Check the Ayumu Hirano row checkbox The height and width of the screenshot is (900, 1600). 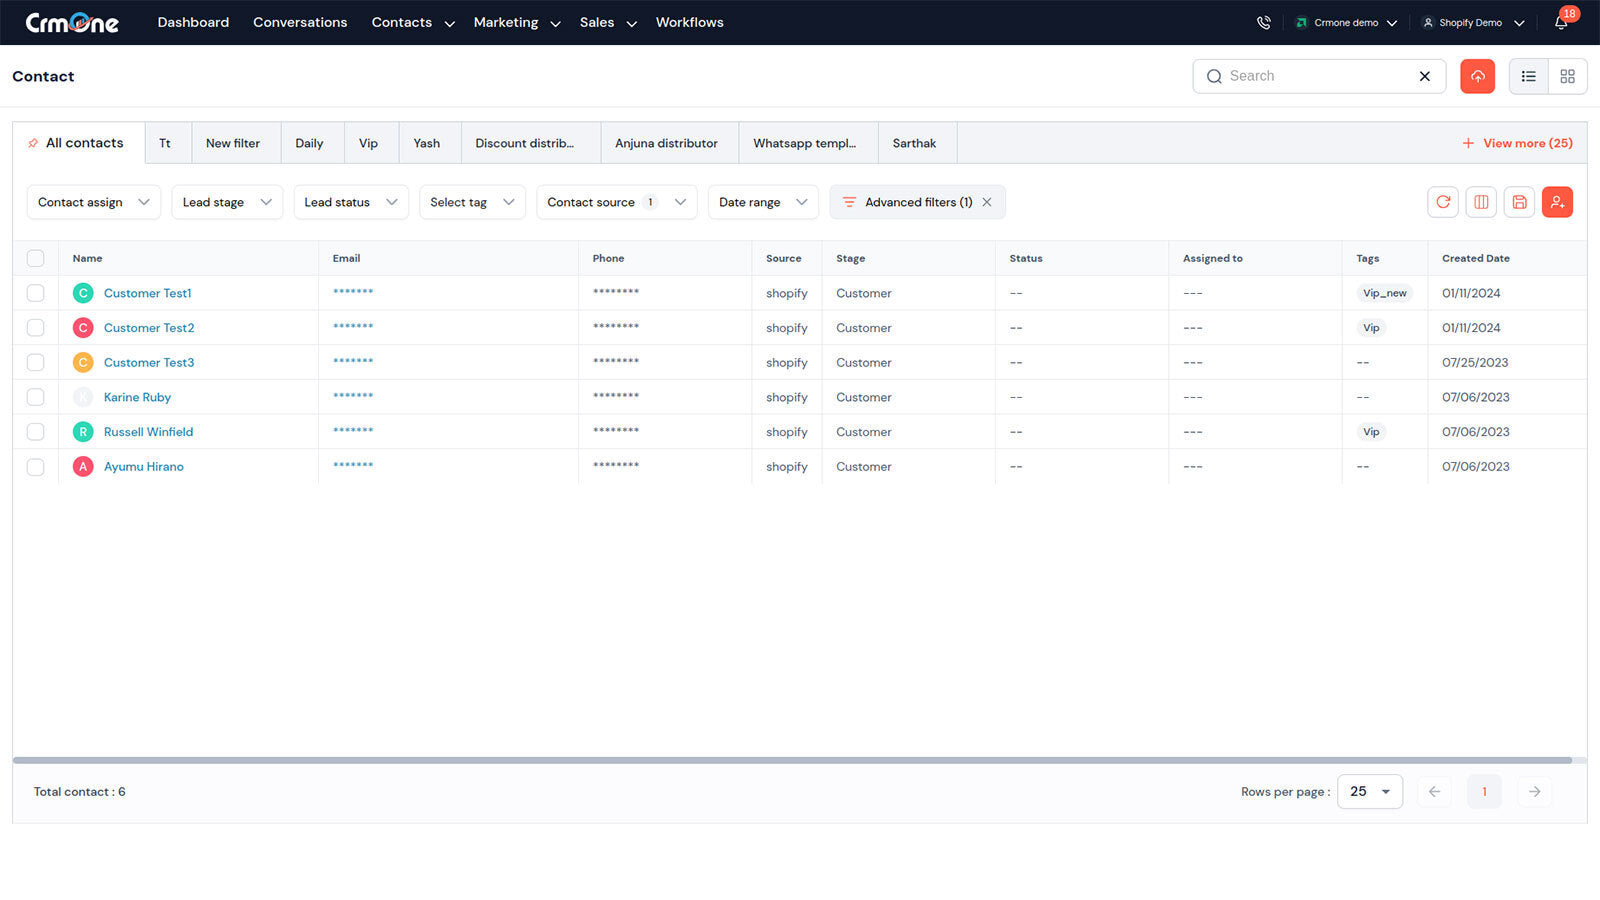coord(36,466)
